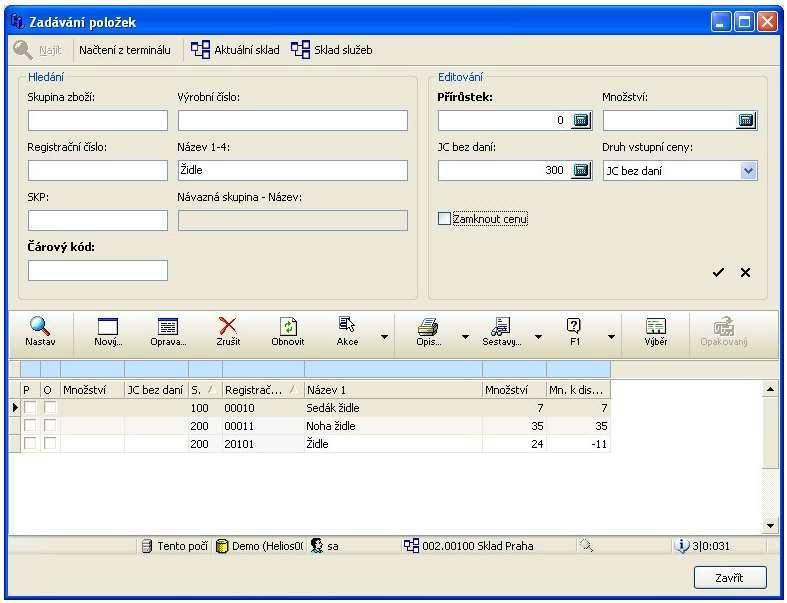Open calculator for Přírůstek field
The height and width of the screenshot is (603, 787).
point(581,120)
